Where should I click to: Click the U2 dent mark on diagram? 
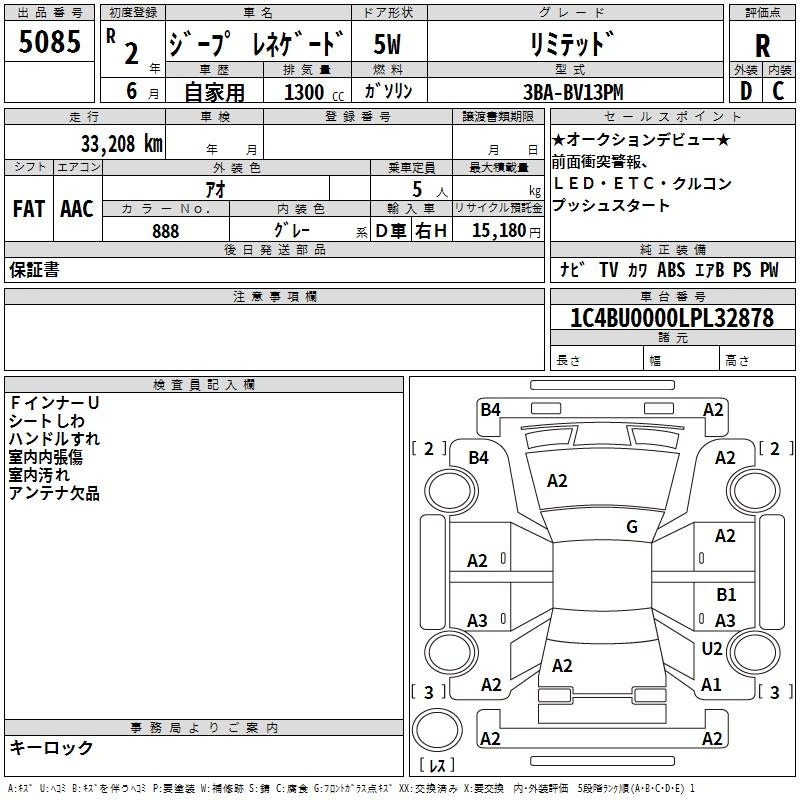point(712,648)
